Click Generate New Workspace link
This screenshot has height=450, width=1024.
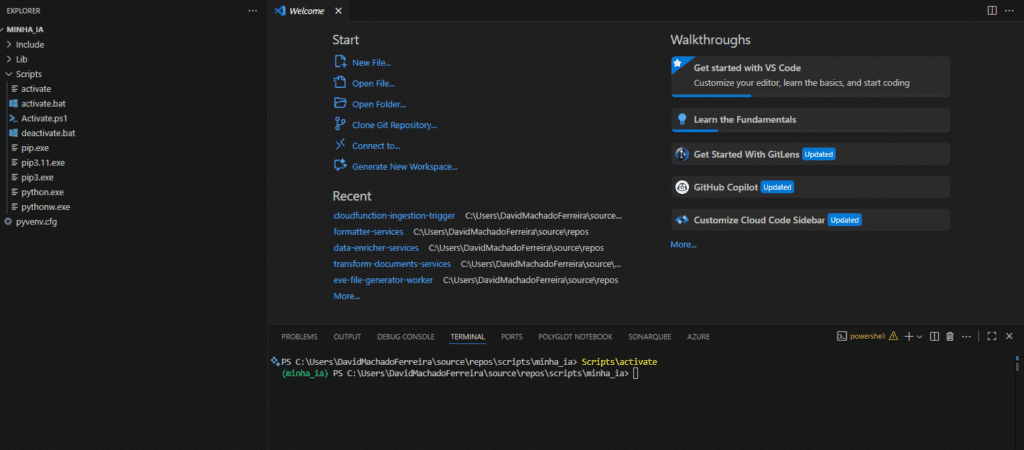pos(404,166)
